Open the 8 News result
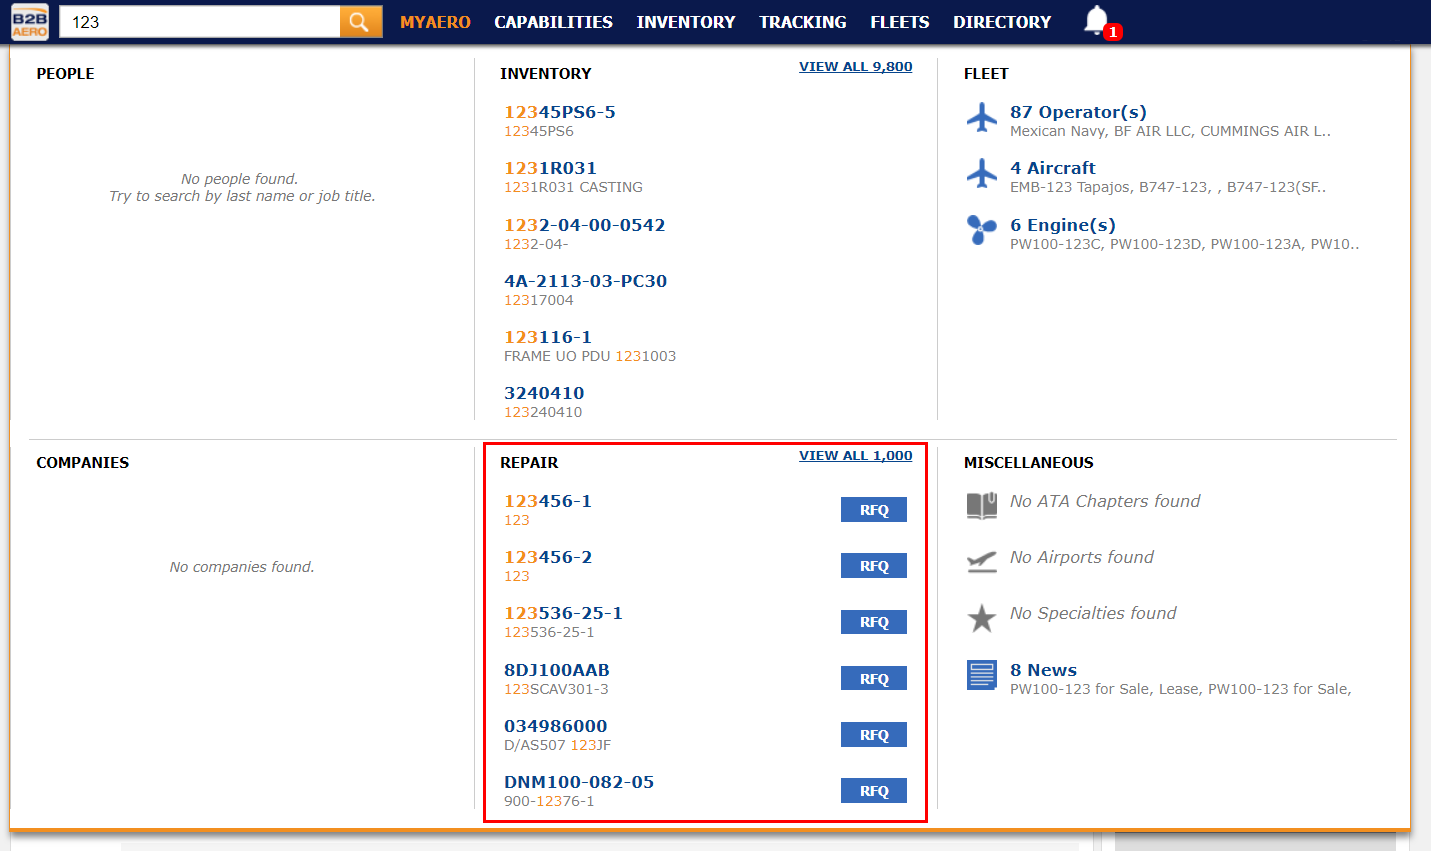Viewport: 1431px width, 851px height. click(1043, 670)
